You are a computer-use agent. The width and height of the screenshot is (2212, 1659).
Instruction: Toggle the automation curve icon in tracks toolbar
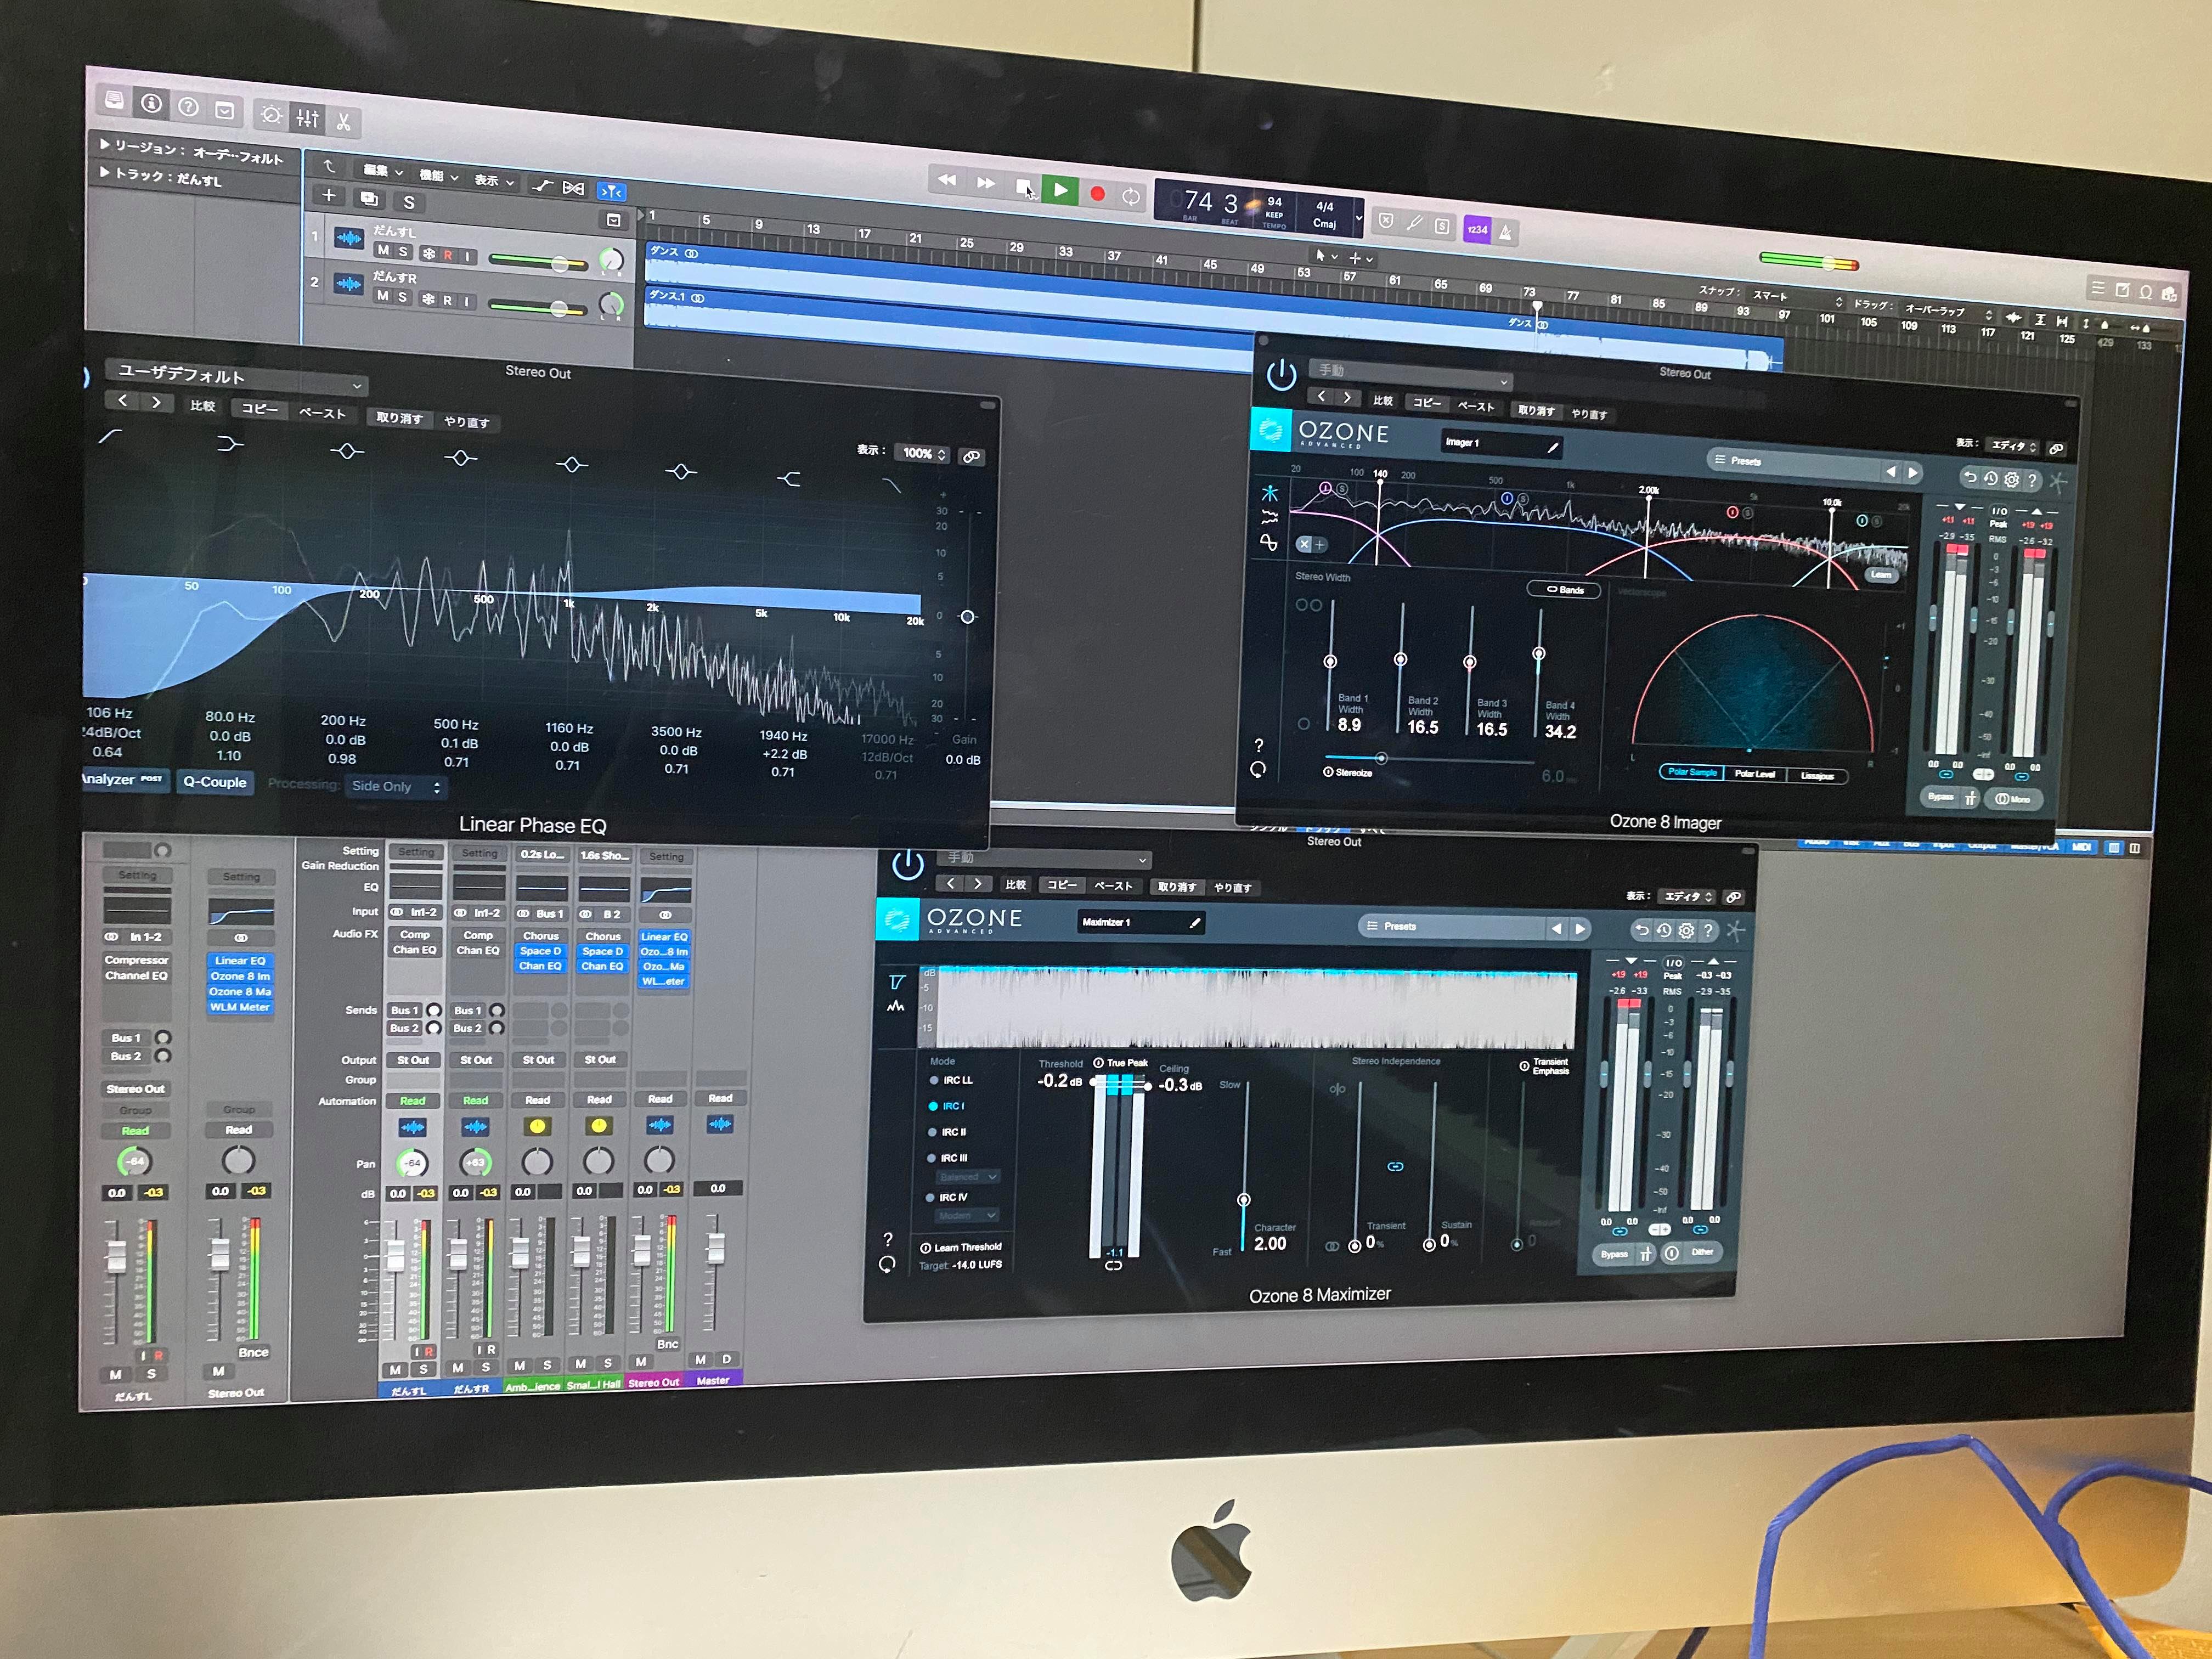coord(541,186)
